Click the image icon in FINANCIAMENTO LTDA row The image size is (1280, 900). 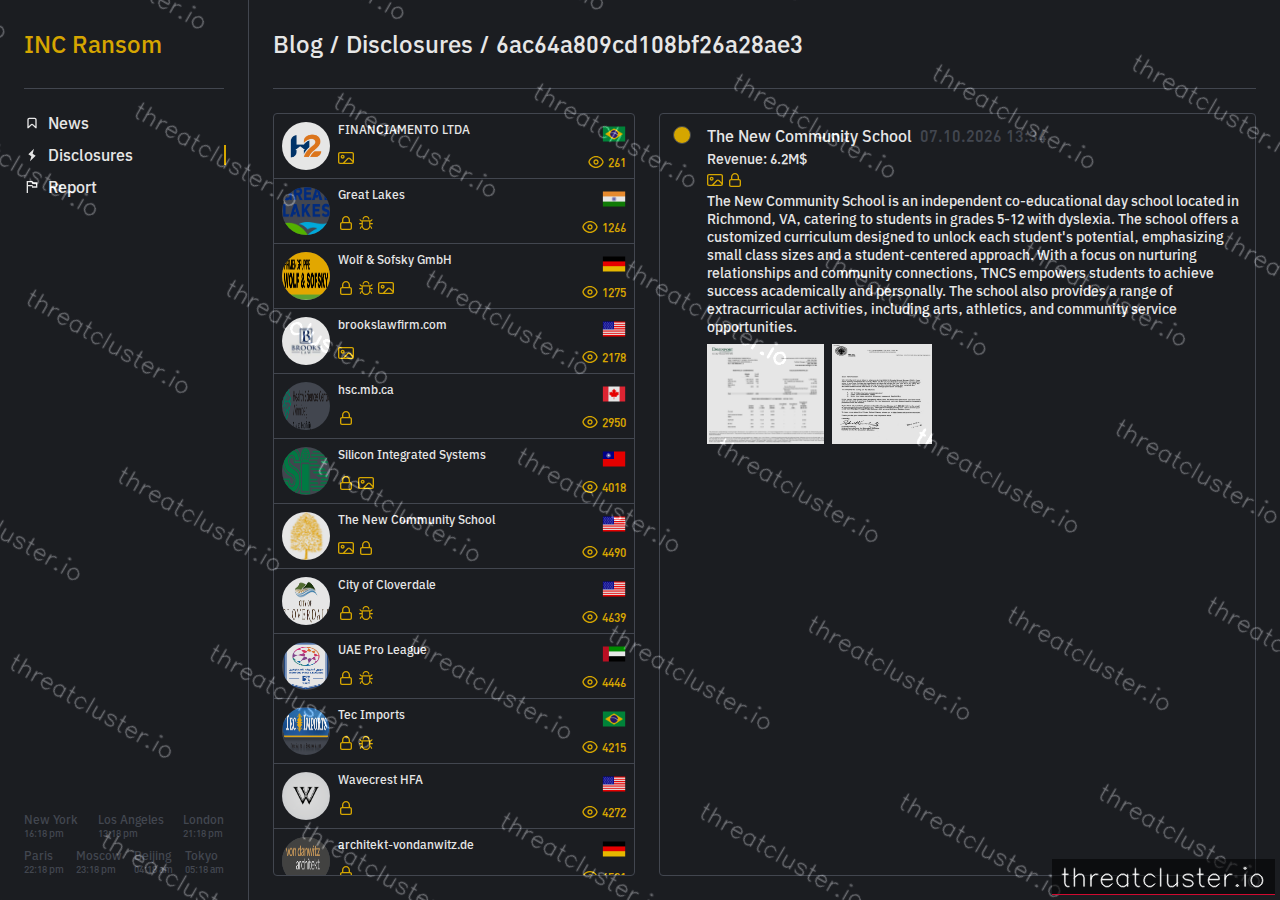(x=346, y=158)
